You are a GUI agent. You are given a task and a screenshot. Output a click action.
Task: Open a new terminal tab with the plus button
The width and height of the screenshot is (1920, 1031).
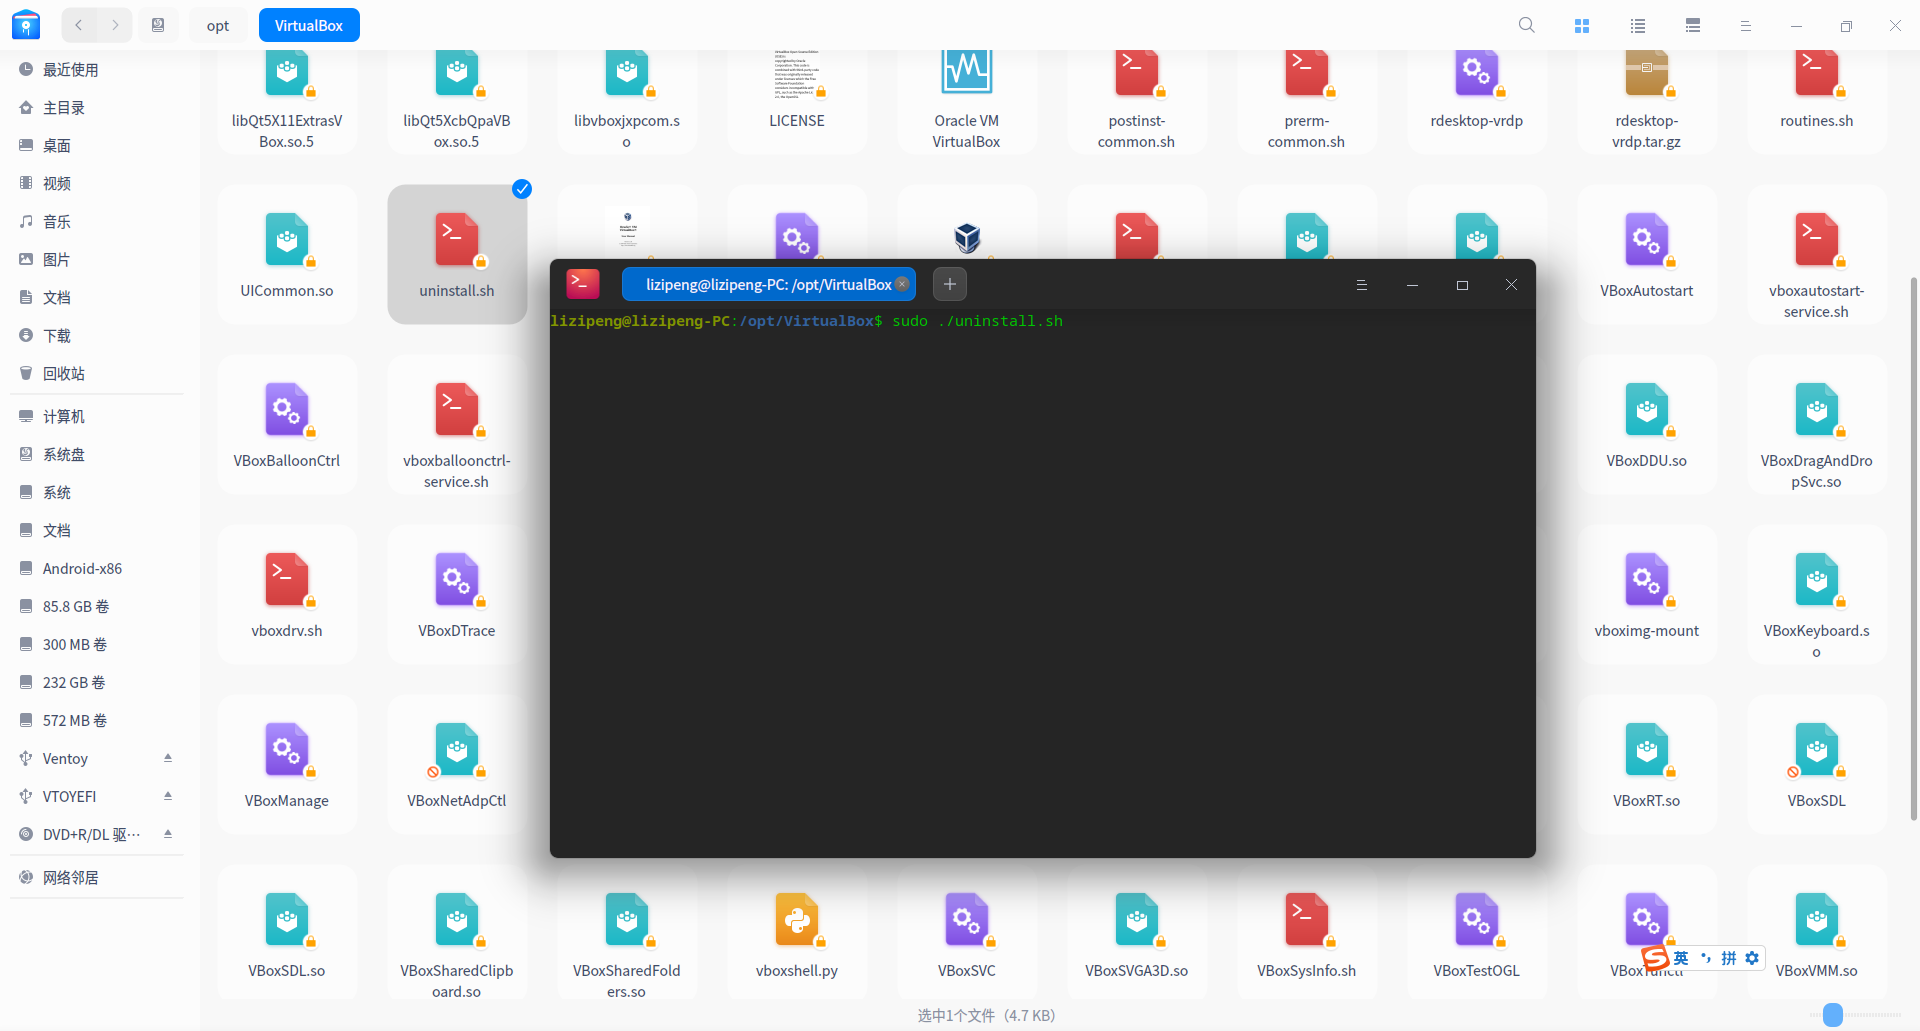coord(948,284)
